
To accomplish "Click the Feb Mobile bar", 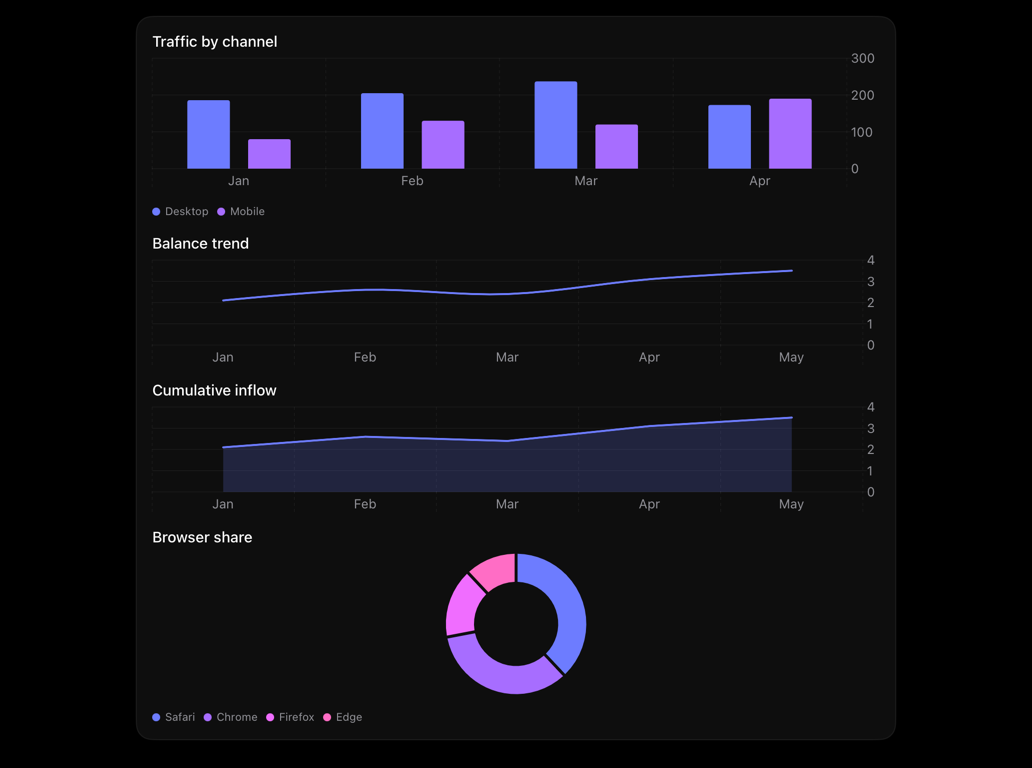I will [x=443, y=145].
